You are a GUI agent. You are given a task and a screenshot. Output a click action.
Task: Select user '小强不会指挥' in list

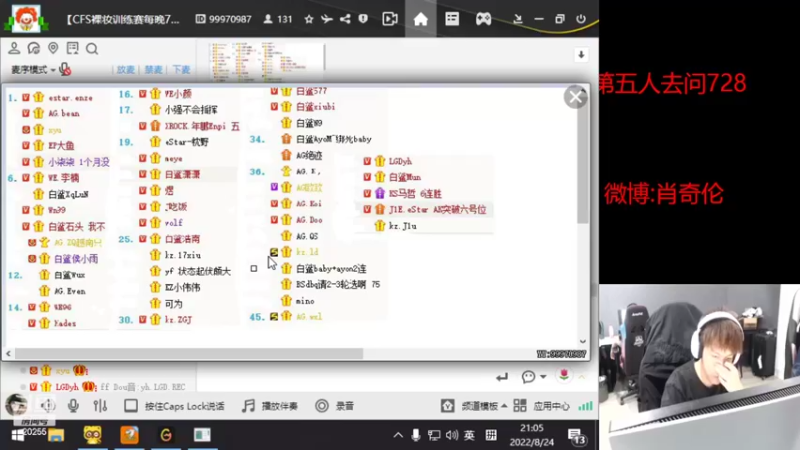pyautogui.click(x=191, y=110)
